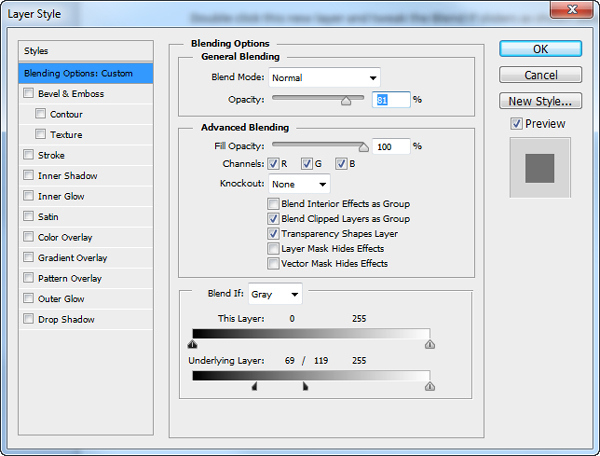Screen dimensions: 600x456
Task: Toggle the Preview checkbox
Action: pyautogui.click(x=516, y=124)
